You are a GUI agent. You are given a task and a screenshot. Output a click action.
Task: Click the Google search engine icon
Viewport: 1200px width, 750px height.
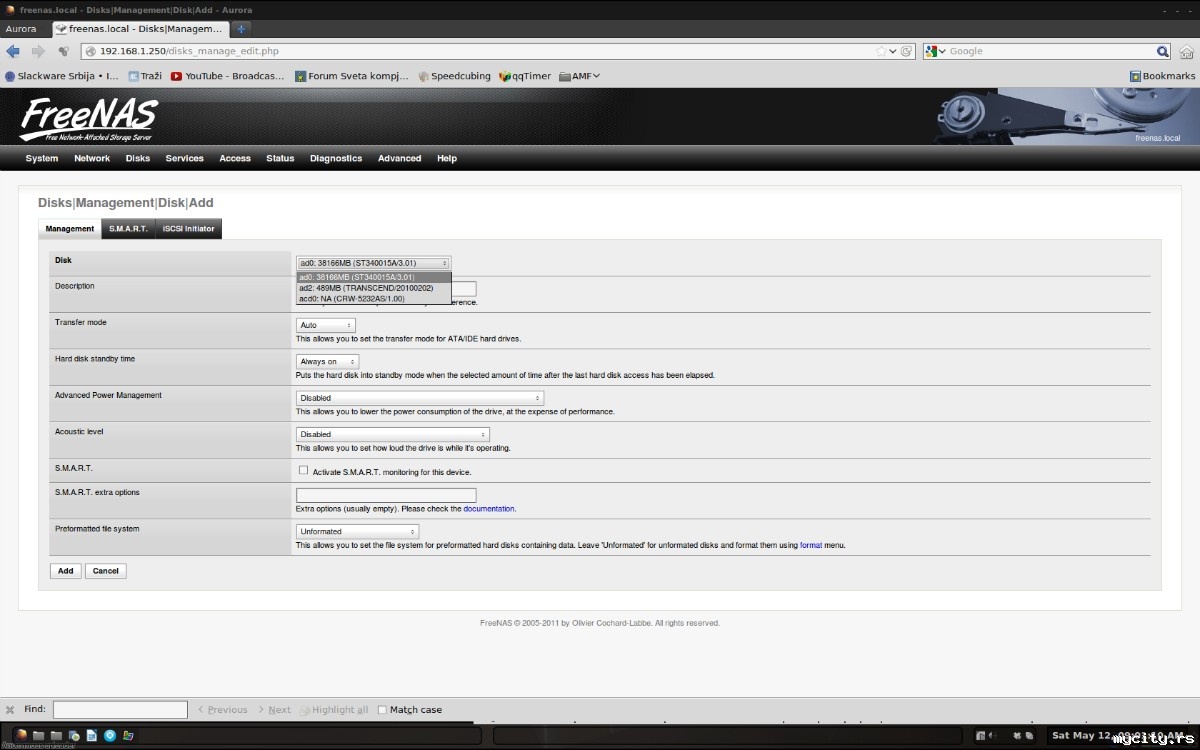(931, 51)
